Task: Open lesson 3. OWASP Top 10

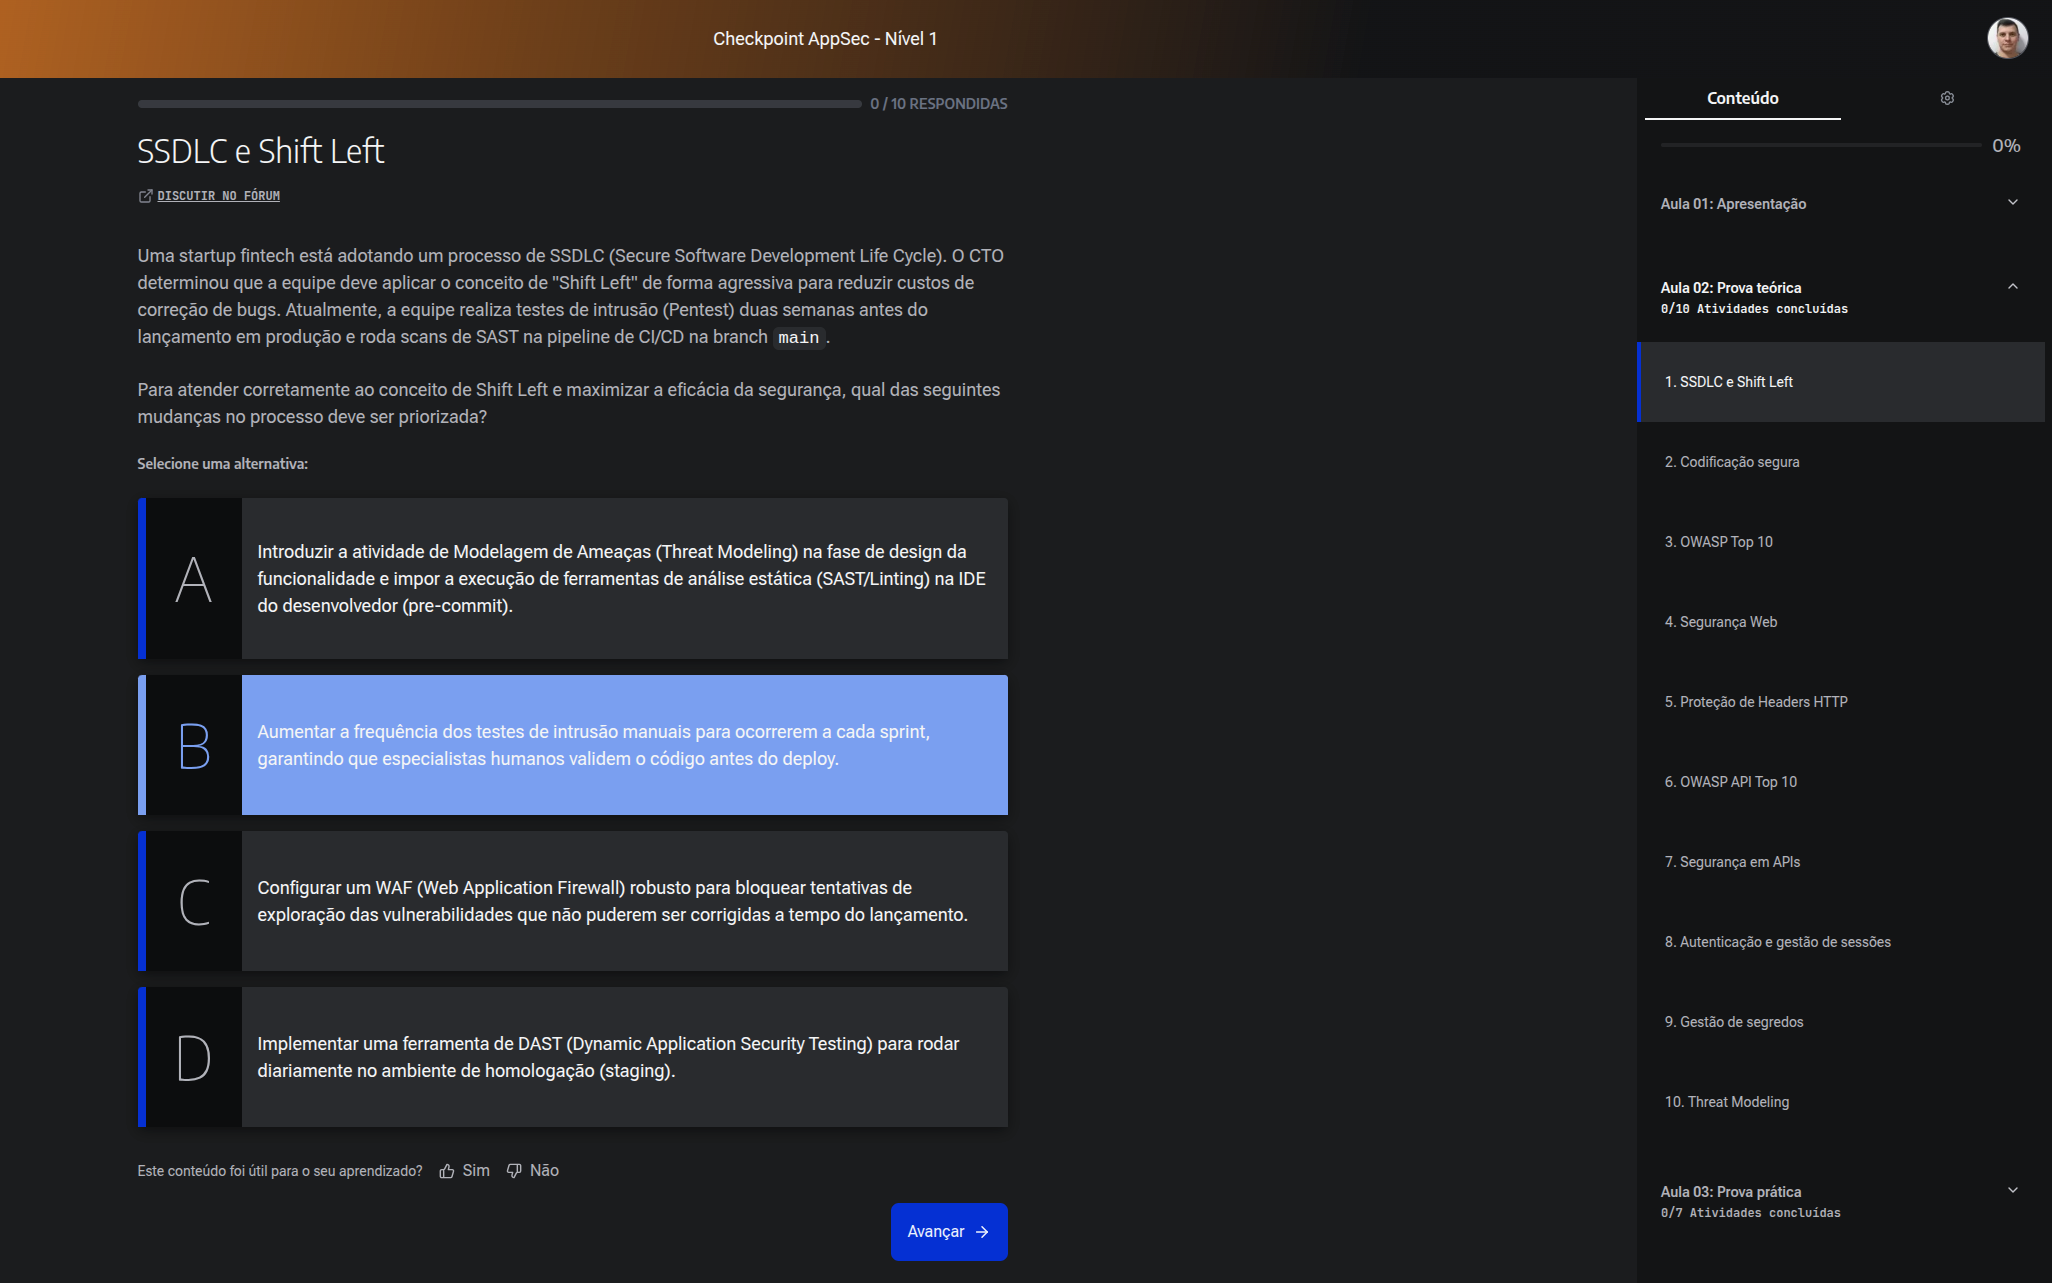Action: [1840, 542]
